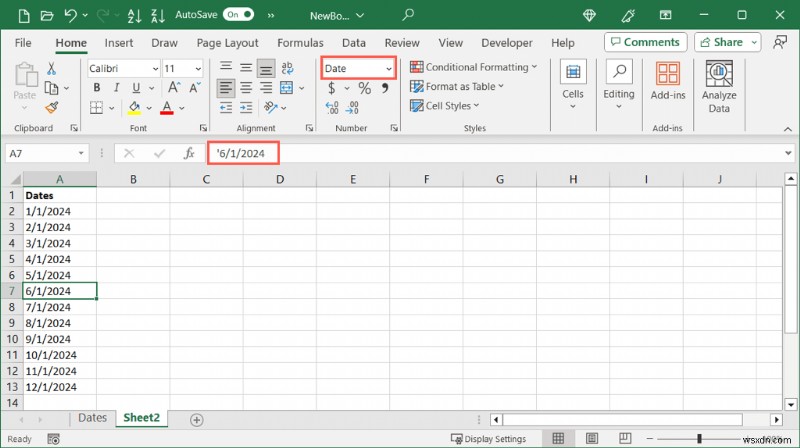Image resolution: width=800 pixels, height=448 pixels.
Task: Toggle Align Left button
Action: coord(226,88)
